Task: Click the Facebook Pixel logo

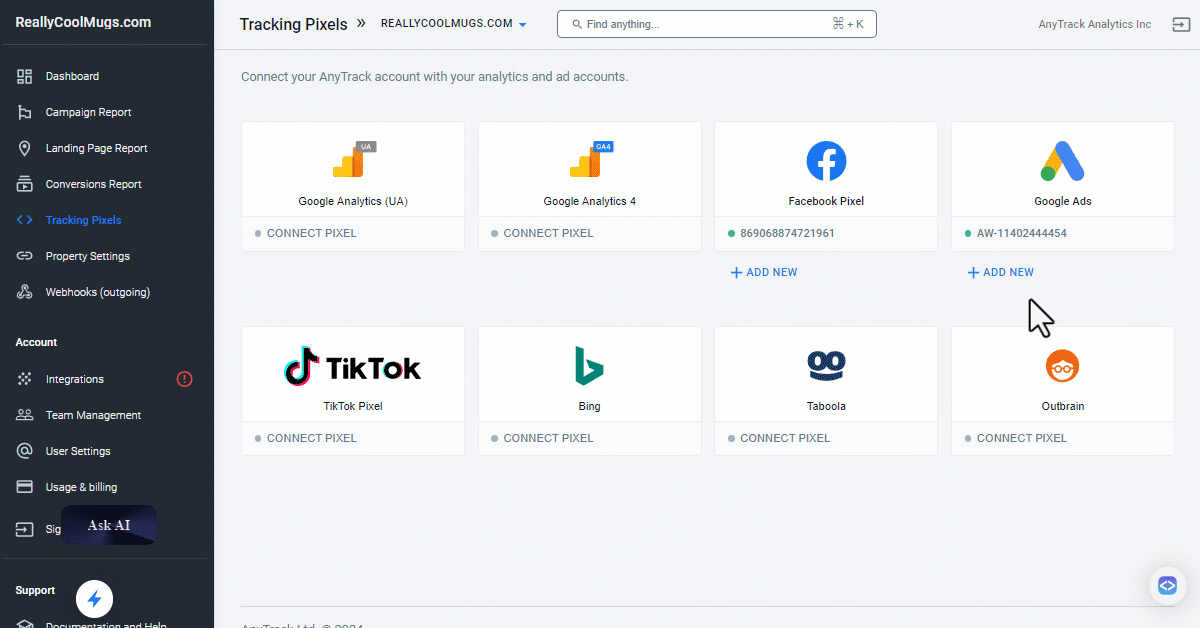Action: pyautogui.click(x=826, y=161)
